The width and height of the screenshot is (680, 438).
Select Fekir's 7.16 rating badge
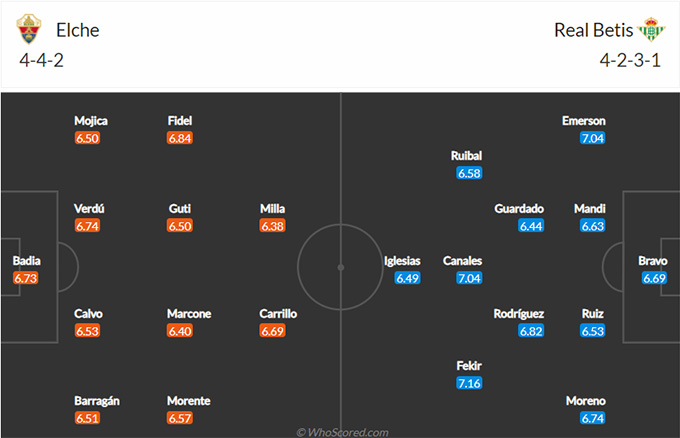tap(469, 383)
